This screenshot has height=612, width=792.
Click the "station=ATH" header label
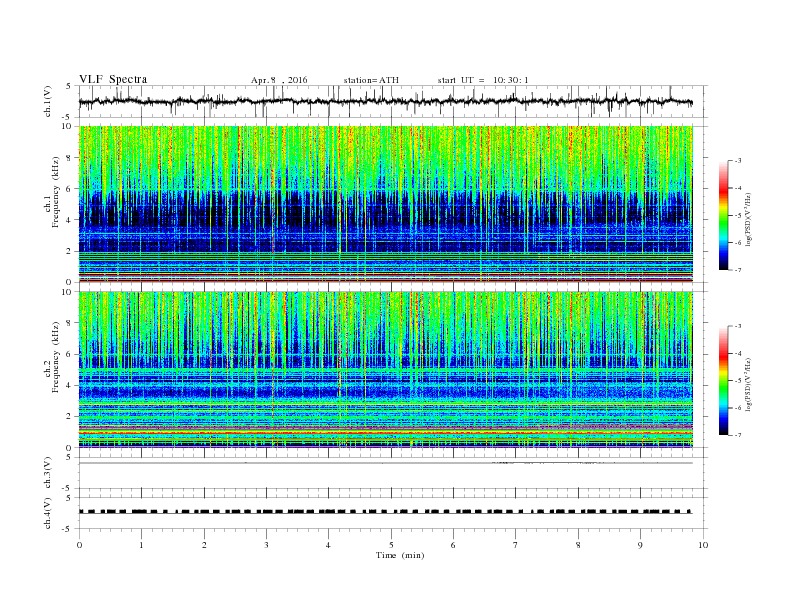(371, 80)
